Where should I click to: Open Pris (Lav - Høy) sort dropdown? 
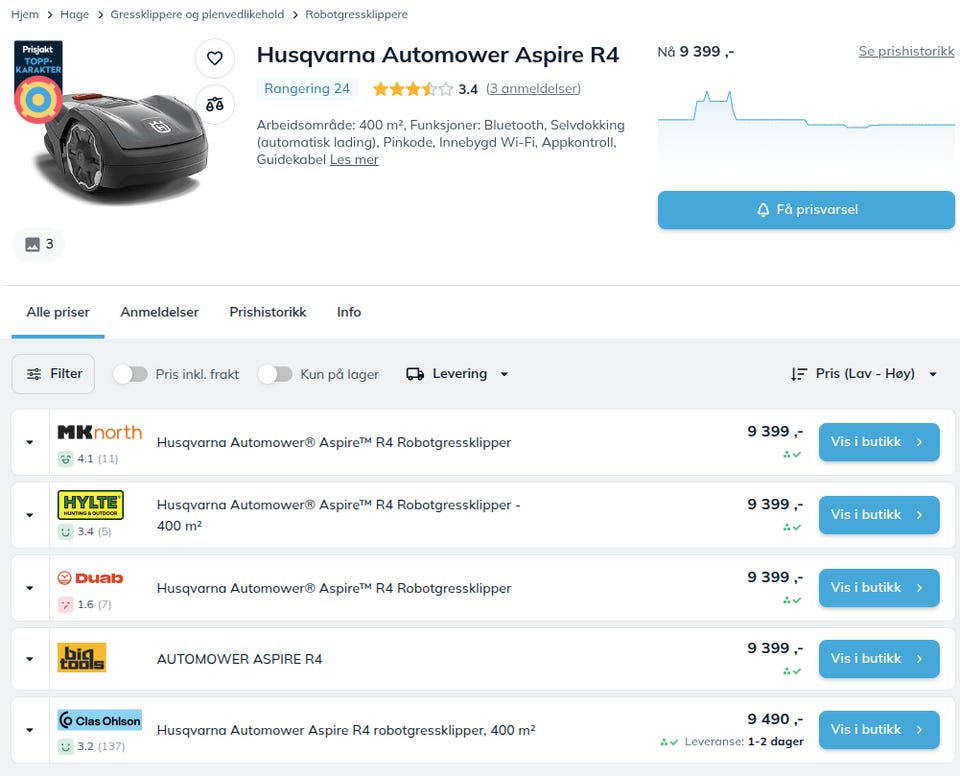pos(864,374)
